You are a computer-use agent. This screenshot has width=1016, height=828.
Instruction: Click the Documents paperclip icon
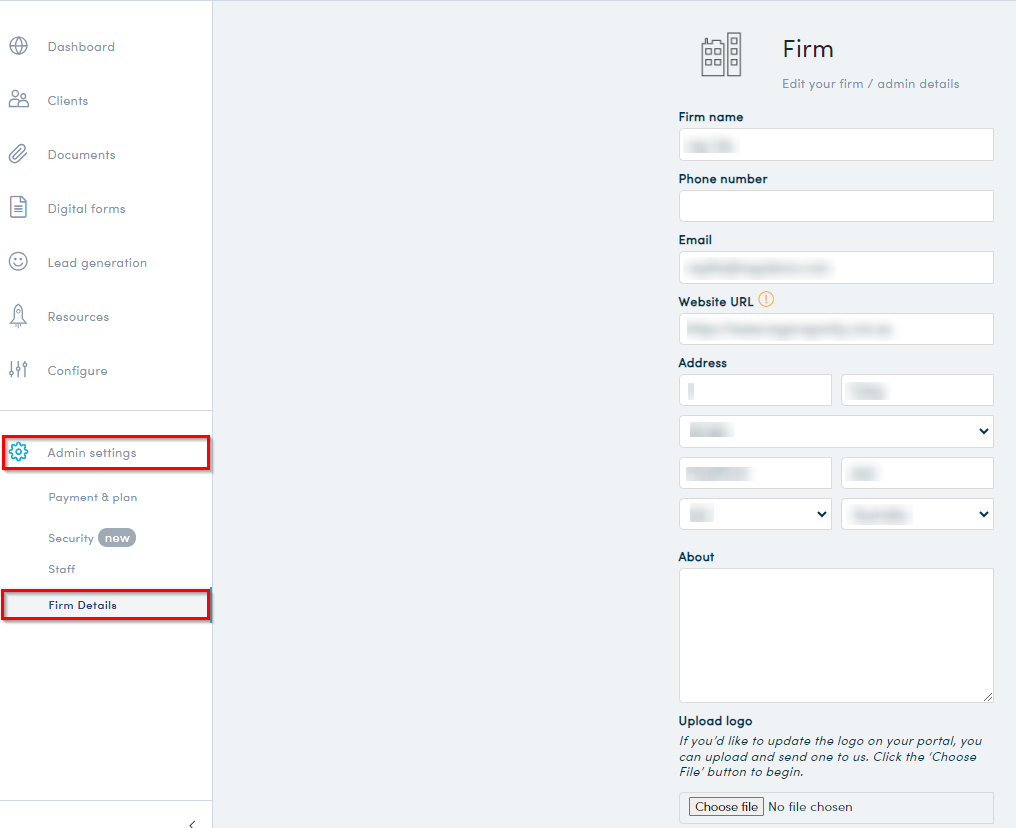click(x=18, y=154)
